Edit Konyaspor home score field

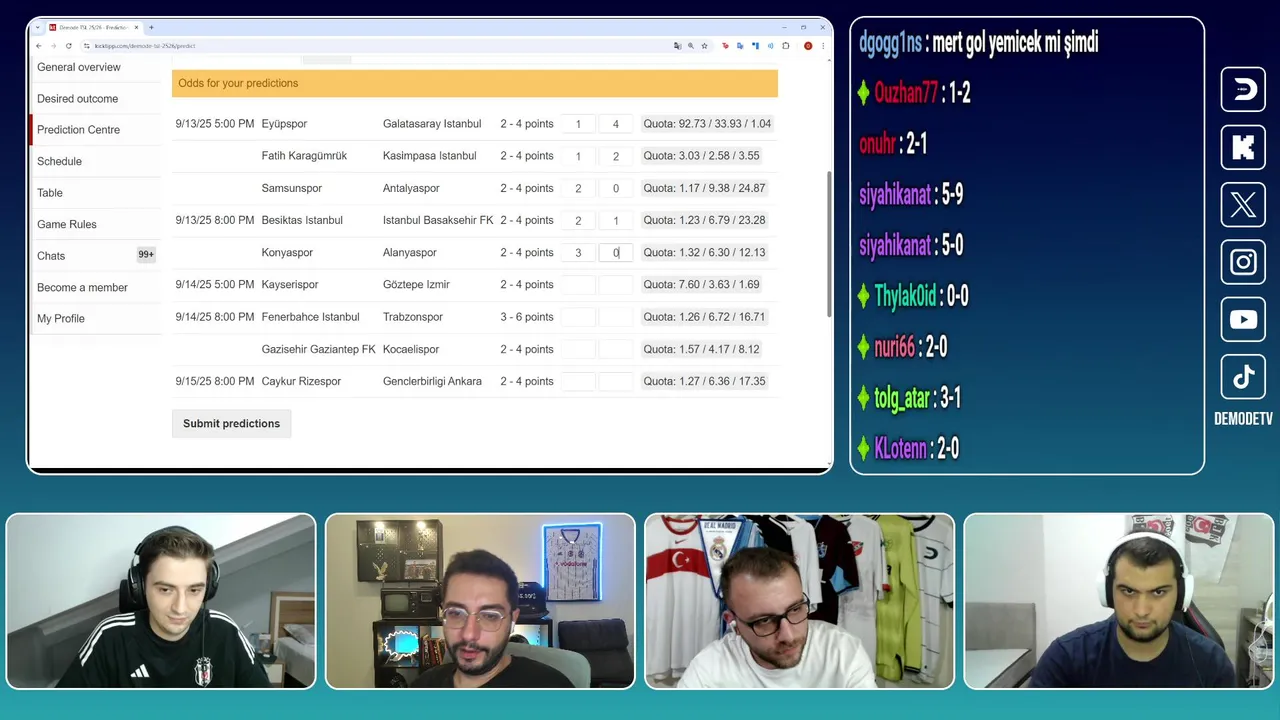(578, 252)
